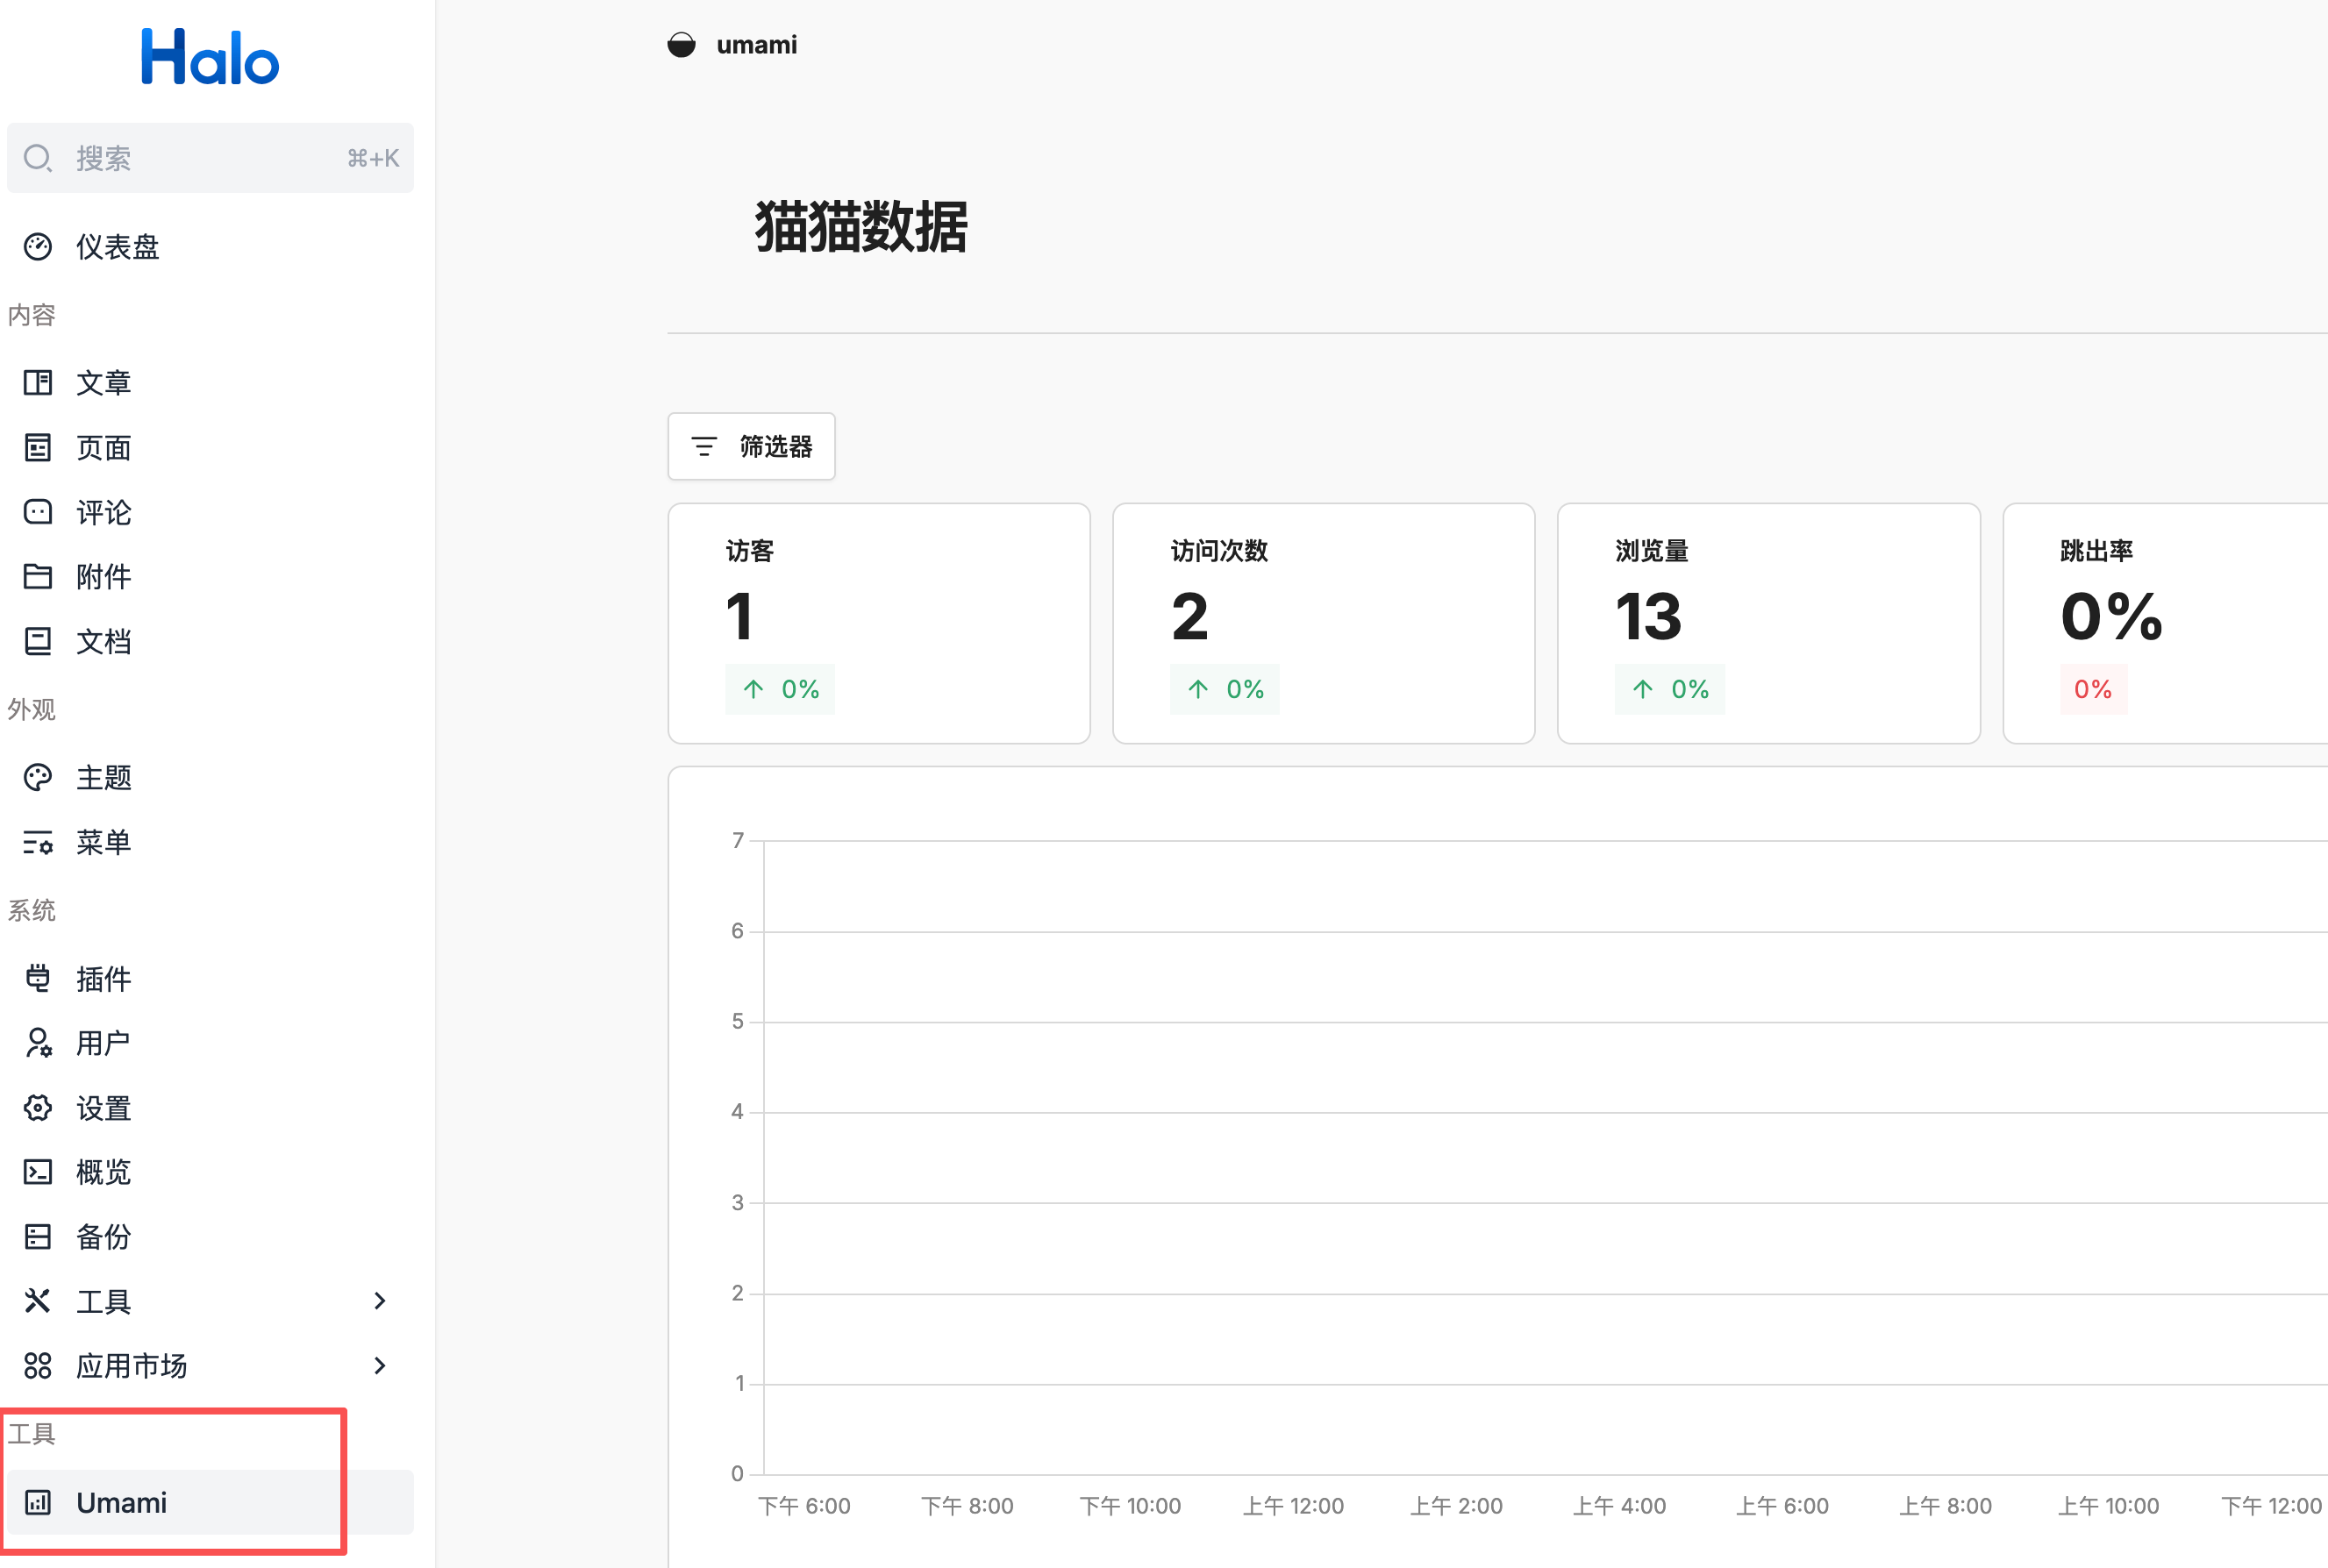Click the articles book icon
The width and height of the screenshot is (2328, 1568).
[x=38, y=383]
